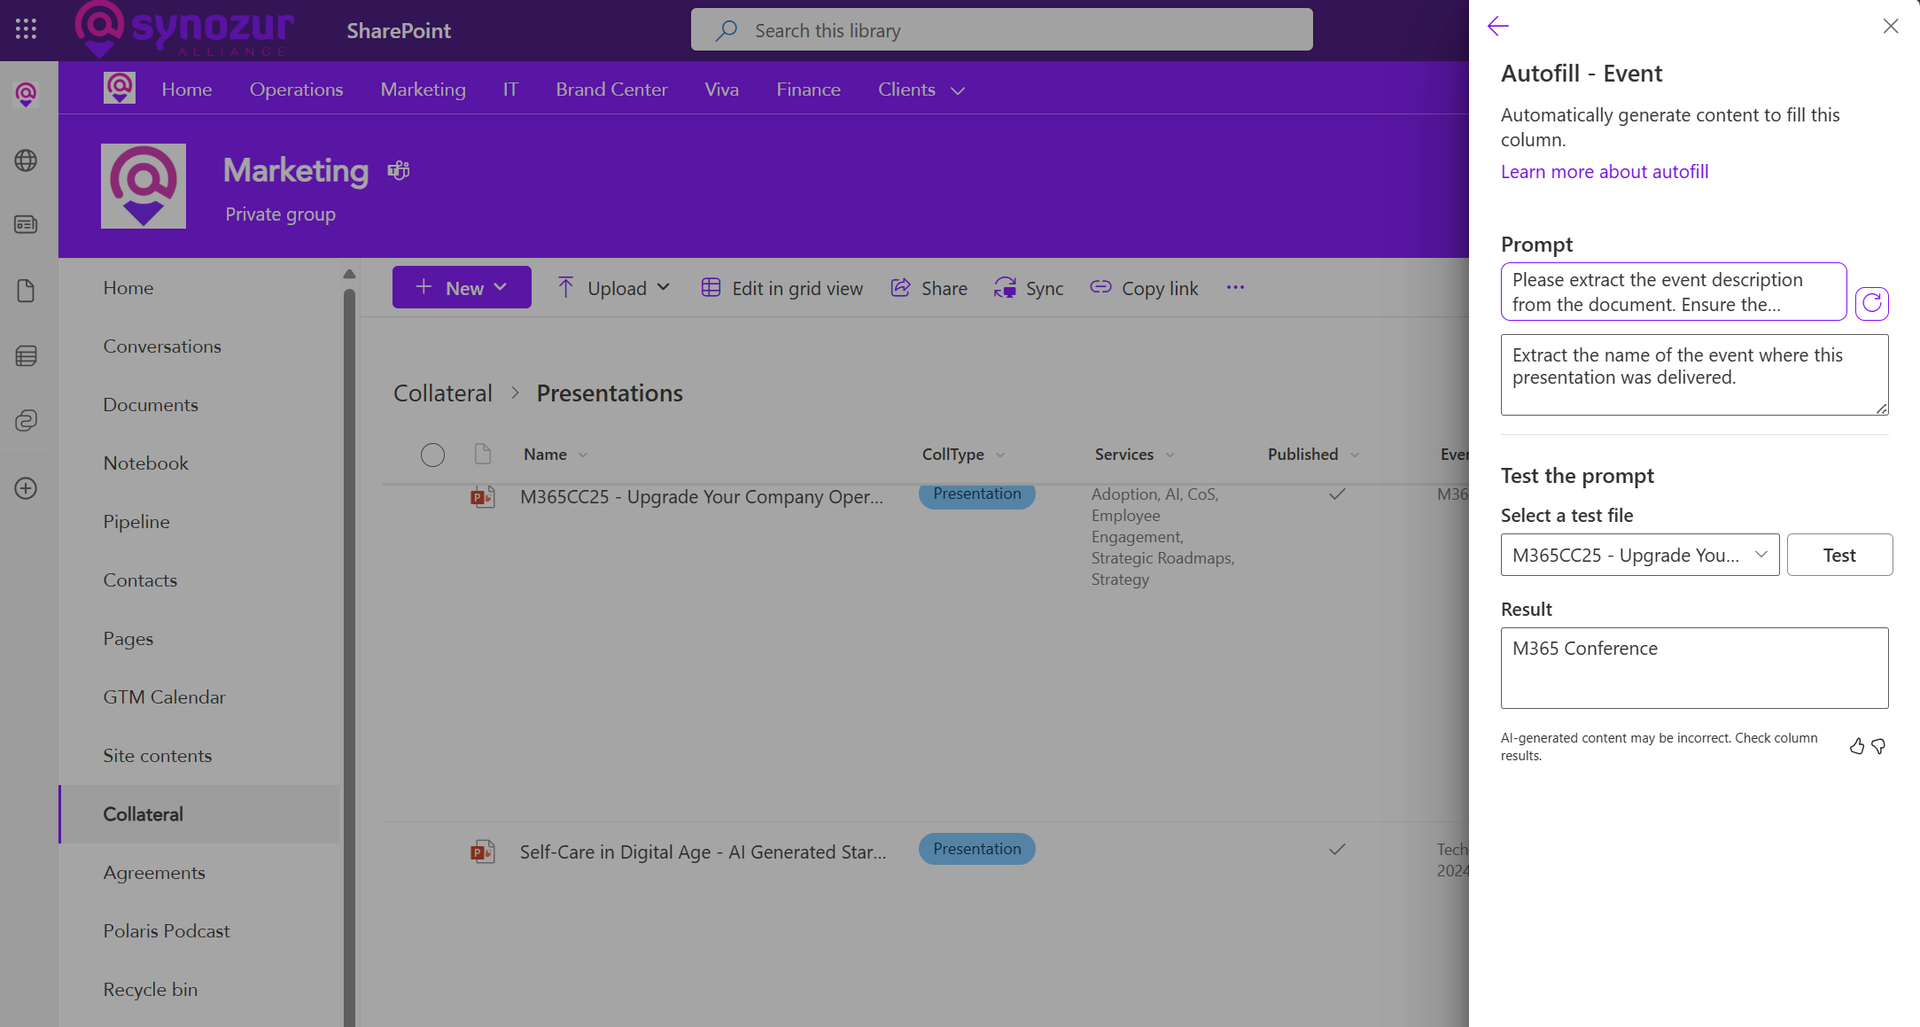Open Self-Care in Digital Age file
Viewport: 1920px width, 1027px height.
point(702,851)
